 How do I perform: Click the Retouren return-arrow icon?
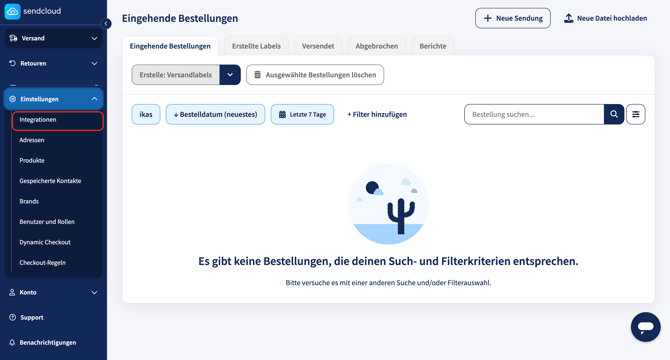coord(12,63)
